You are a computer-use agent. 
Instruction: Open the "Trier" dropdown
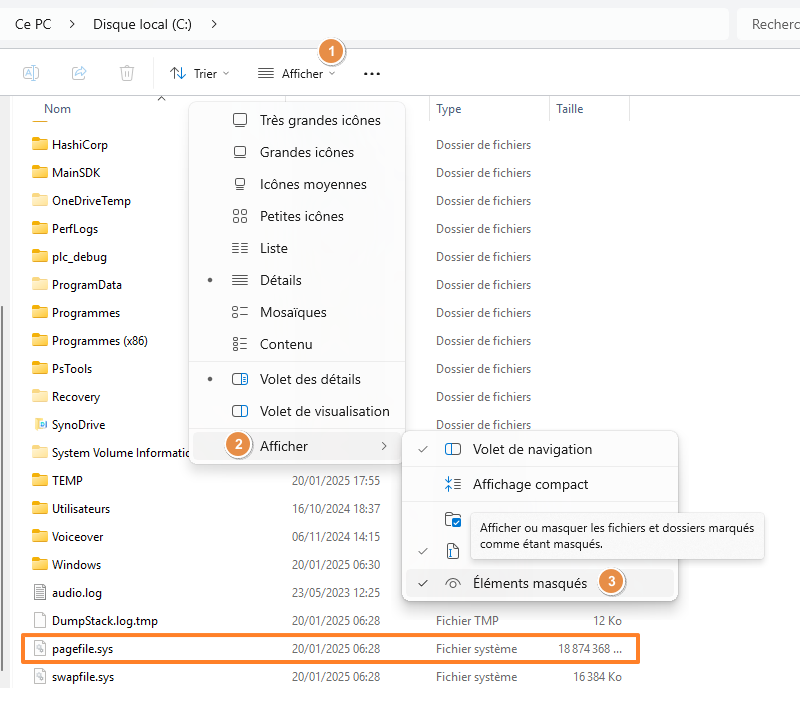tap(199, 73)
